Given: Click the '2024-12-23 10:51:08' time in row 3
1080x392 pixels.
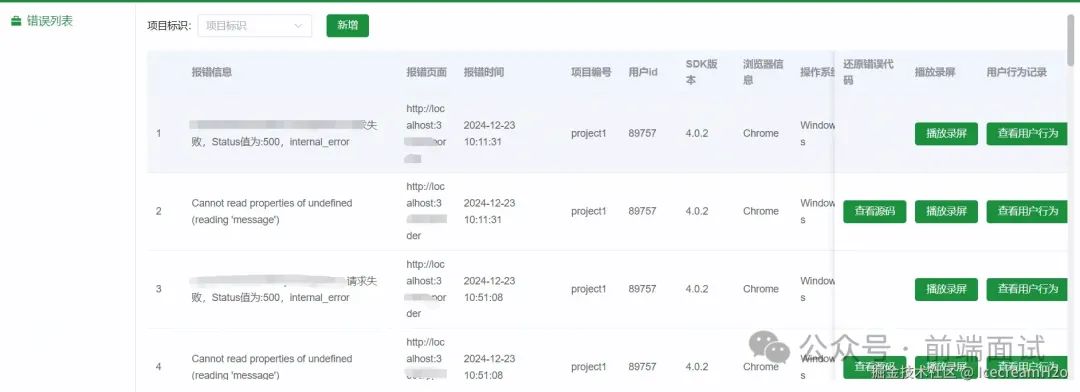Looking at the screenshot, I should (x=489, y=289).
